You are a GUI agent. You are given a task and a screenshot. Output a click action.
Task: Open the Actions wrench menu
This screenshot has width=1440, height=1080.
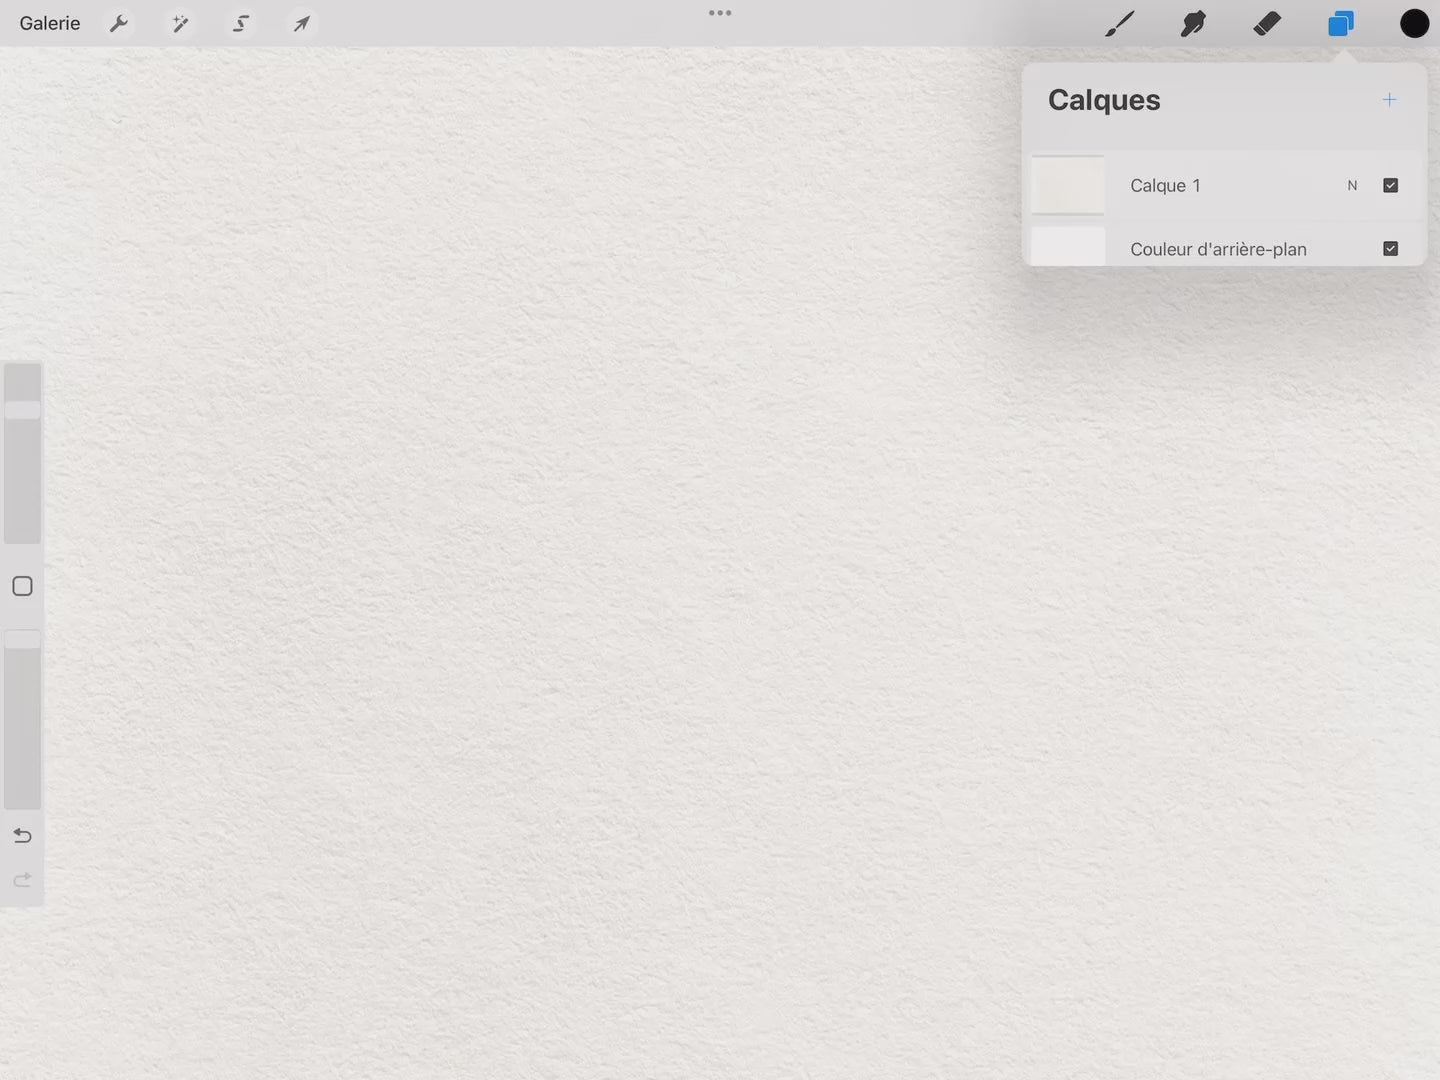click(x=119, y=23)
